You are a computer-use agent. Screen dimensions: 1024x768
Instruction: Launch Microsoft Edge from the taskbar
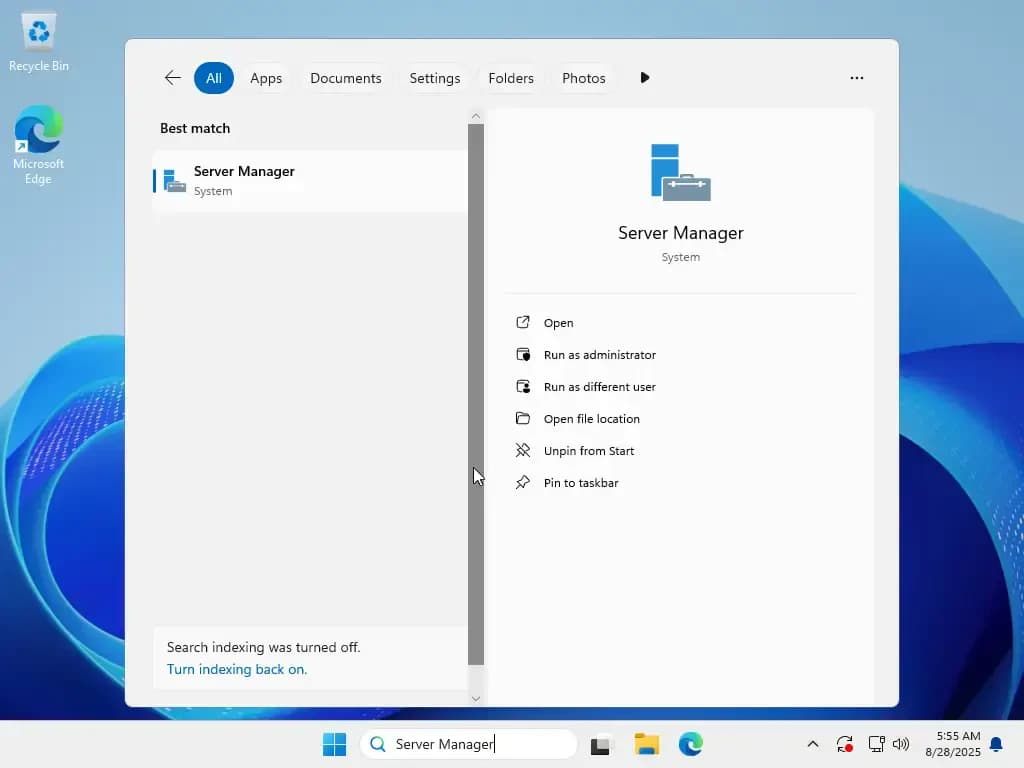click(x=690, y=744)
